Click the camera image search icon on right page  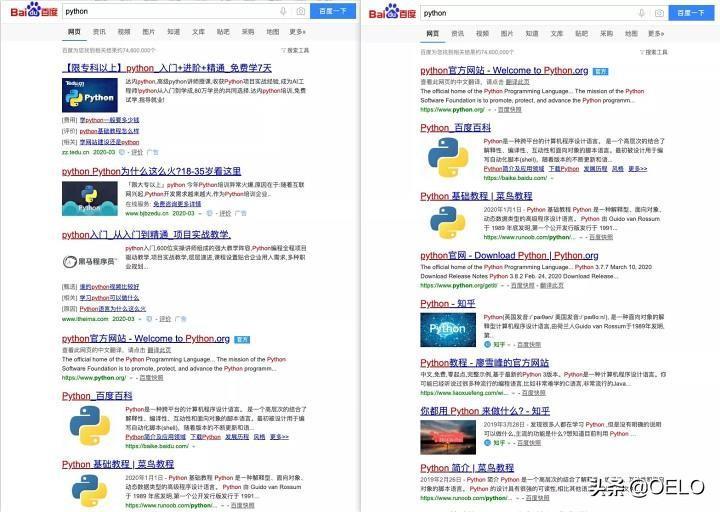(x=659, y=13)
